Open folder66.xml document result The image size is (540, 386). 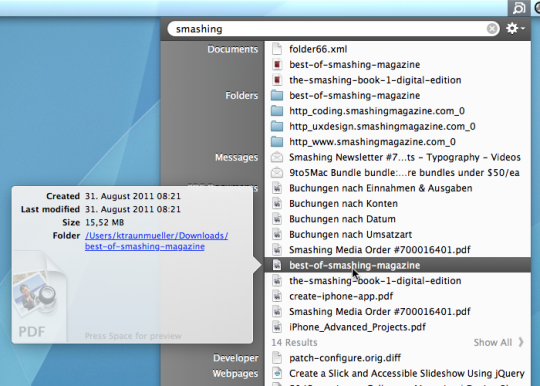318,49
